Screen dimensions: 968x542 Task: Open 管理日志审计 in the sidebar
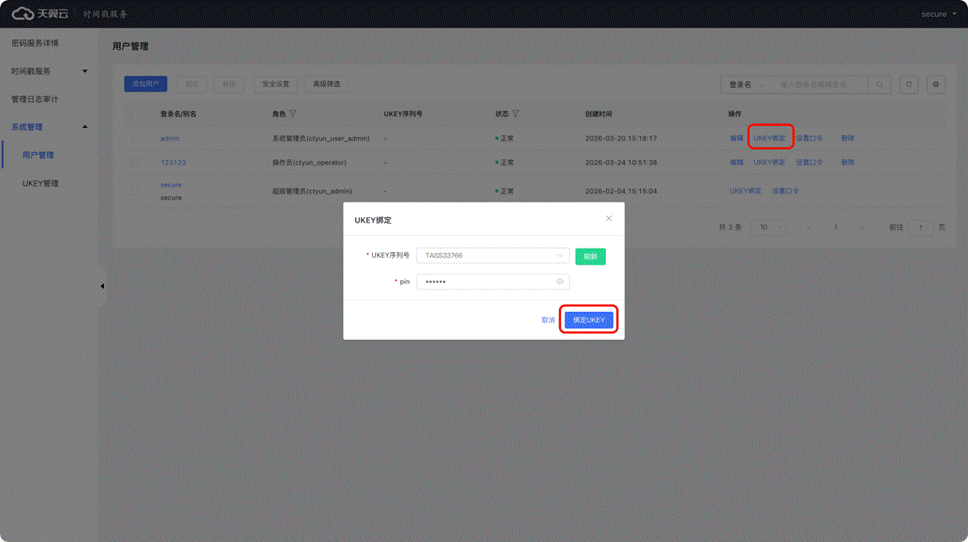(x=35, y=99)
